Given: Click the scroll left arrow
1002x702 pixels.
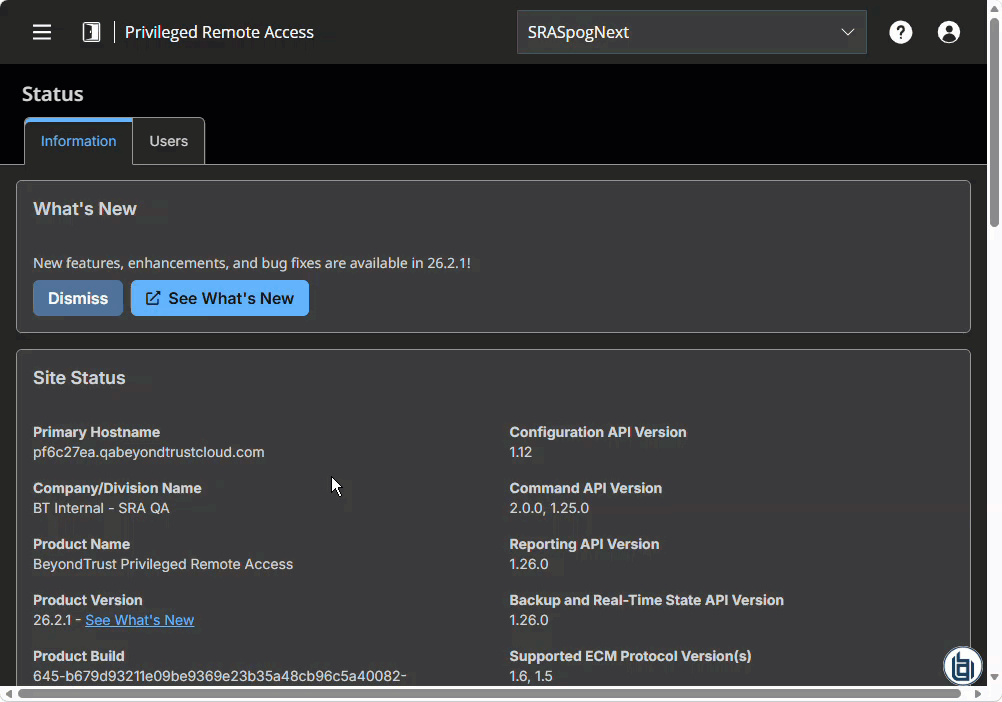Looking at the screenshot, I should pyautogui.click(x=8, y=694).
